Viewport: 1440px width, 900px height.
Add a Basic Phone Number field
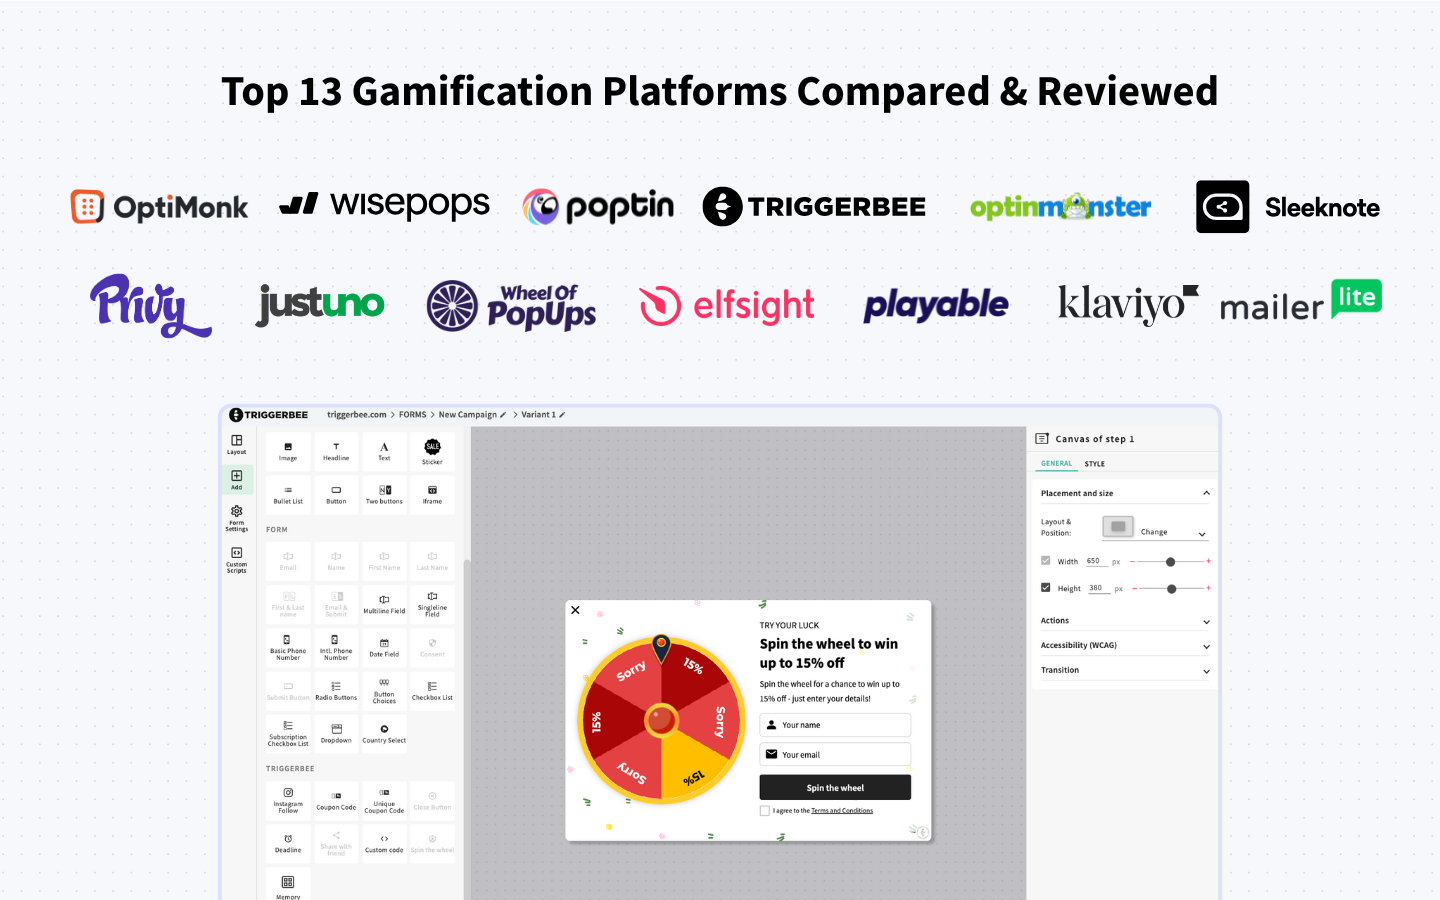[288, 648]
